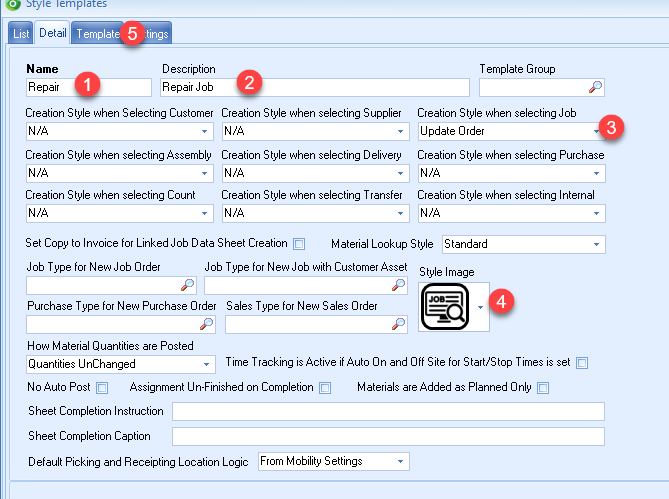669x499 pixels.
Task: Click the Style Templates window app icon
Action: coord(13,4)
